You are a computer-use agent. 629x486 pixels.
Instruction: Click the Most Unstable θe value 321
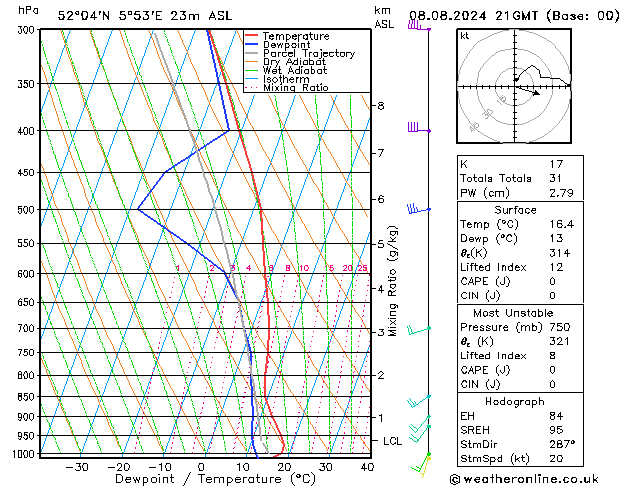[x=560, y=341]
